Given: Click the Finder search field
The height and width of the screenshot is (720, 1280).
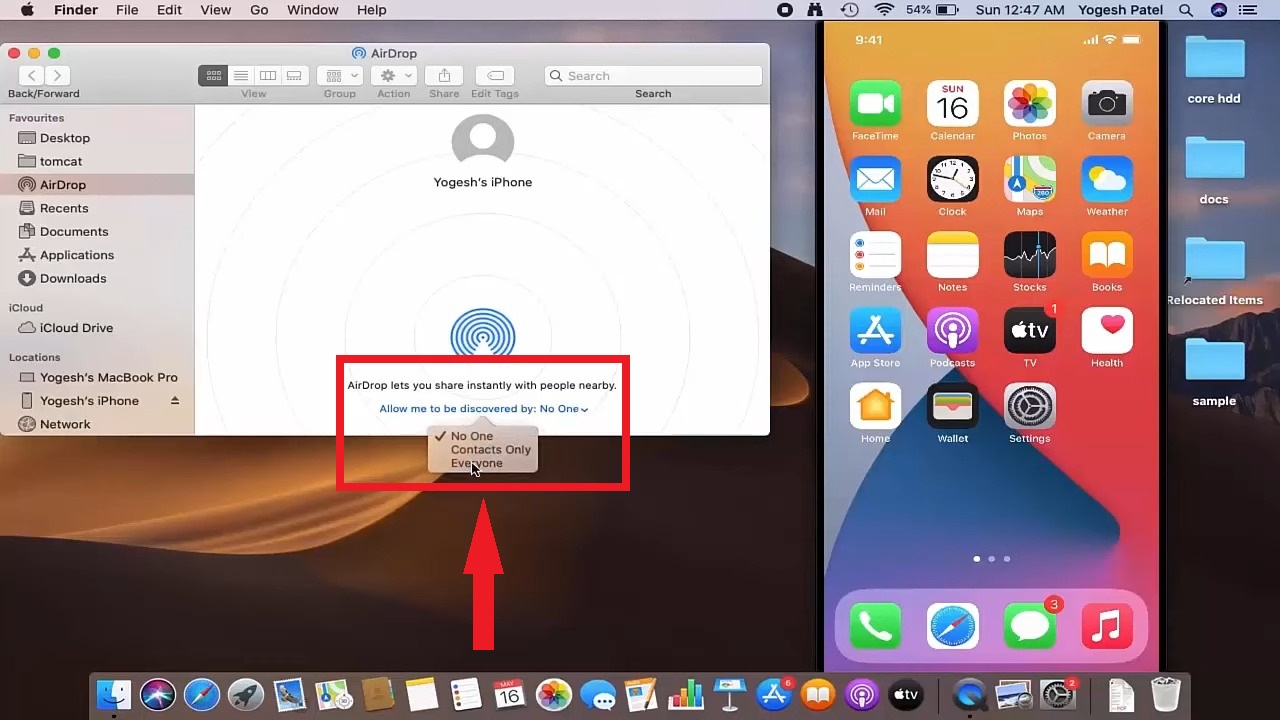Looking at the screenshot, I should pos(653,76).
